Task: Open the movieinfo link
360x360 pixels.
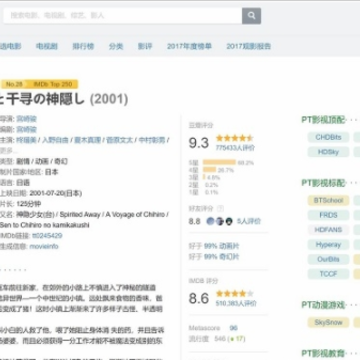Action: (x=44, y=246)
